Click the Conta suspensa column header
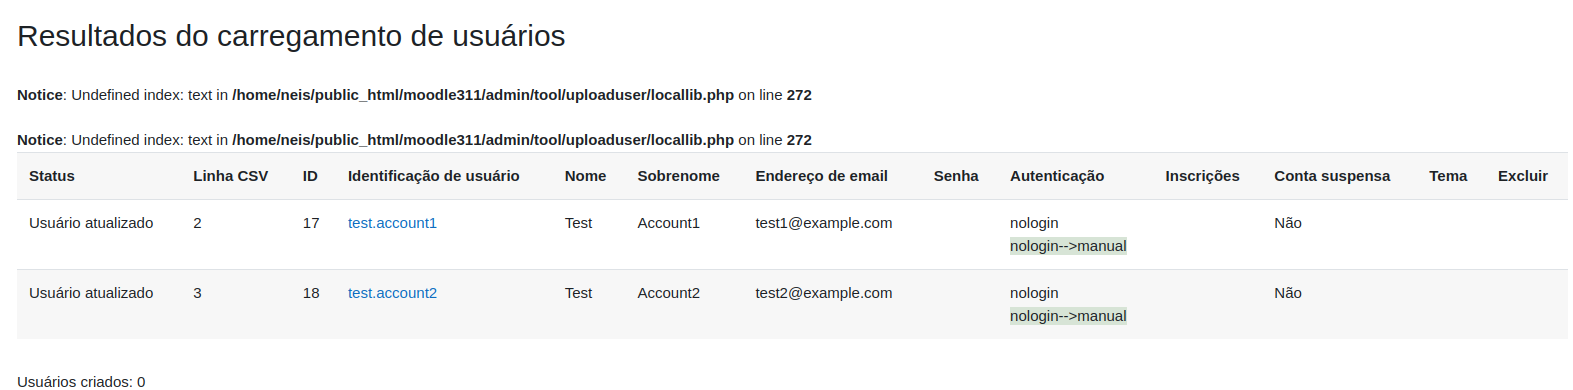The image size is (1573, 390). point(1332,176)
